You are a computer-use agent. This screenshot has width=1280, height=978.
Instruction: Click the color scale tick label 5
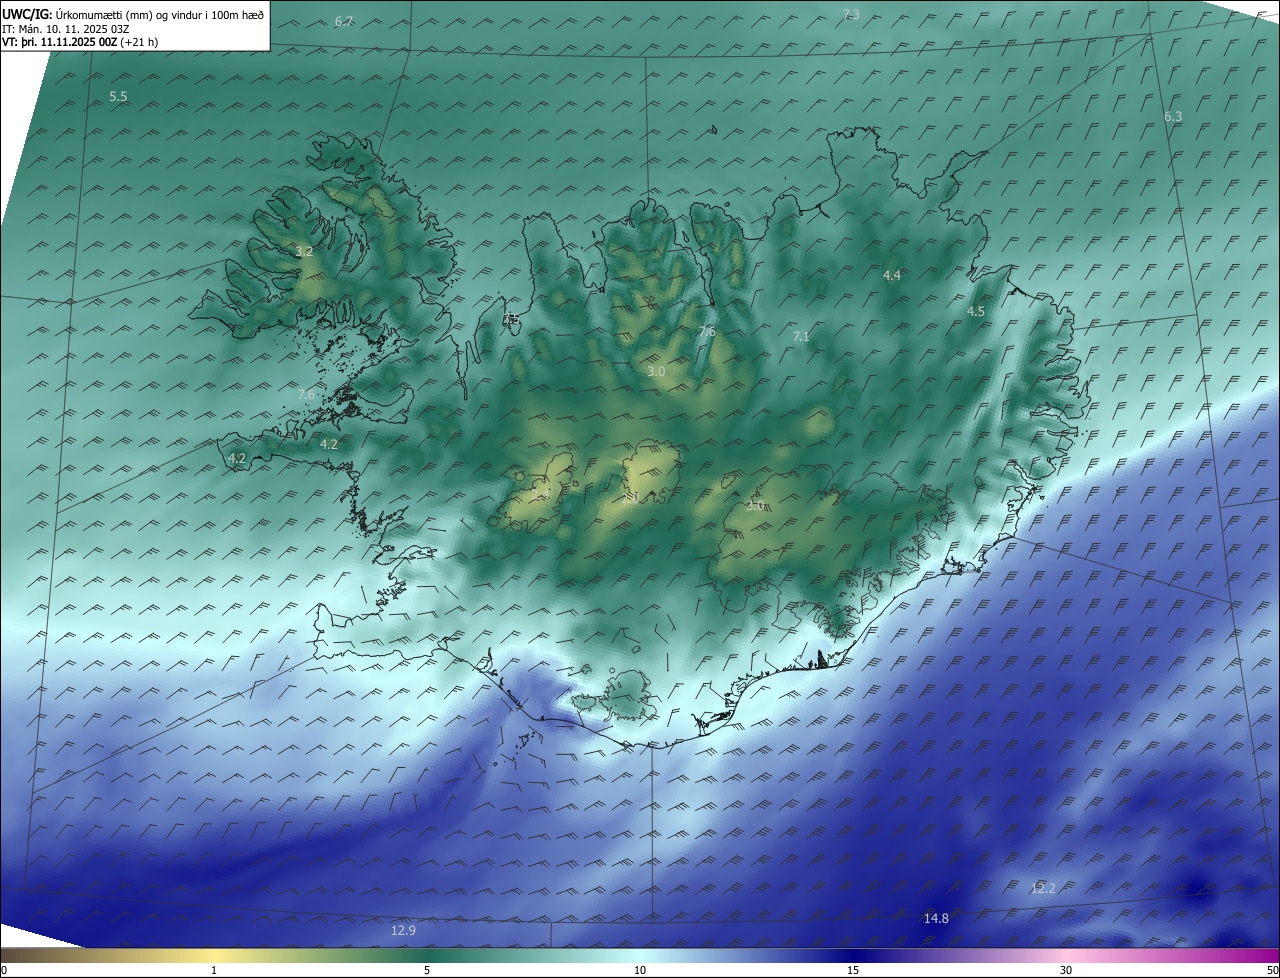click(427, 970)
